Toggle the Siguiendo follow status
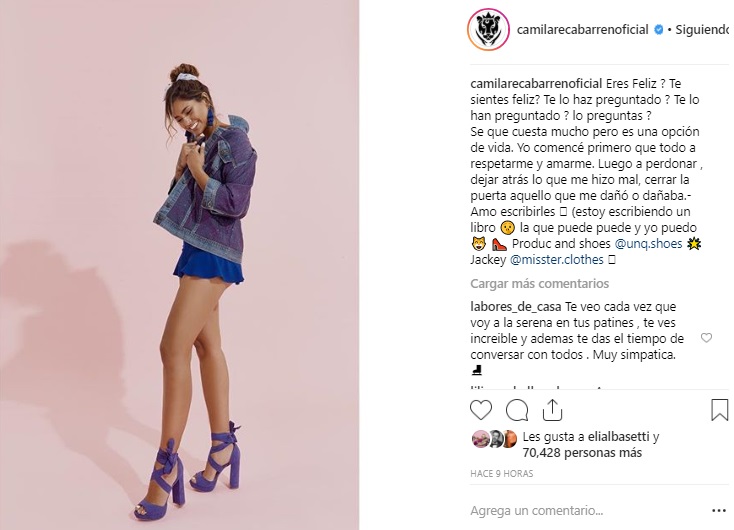Viewport: 734px width, 530px height. [x=702, y=29]
